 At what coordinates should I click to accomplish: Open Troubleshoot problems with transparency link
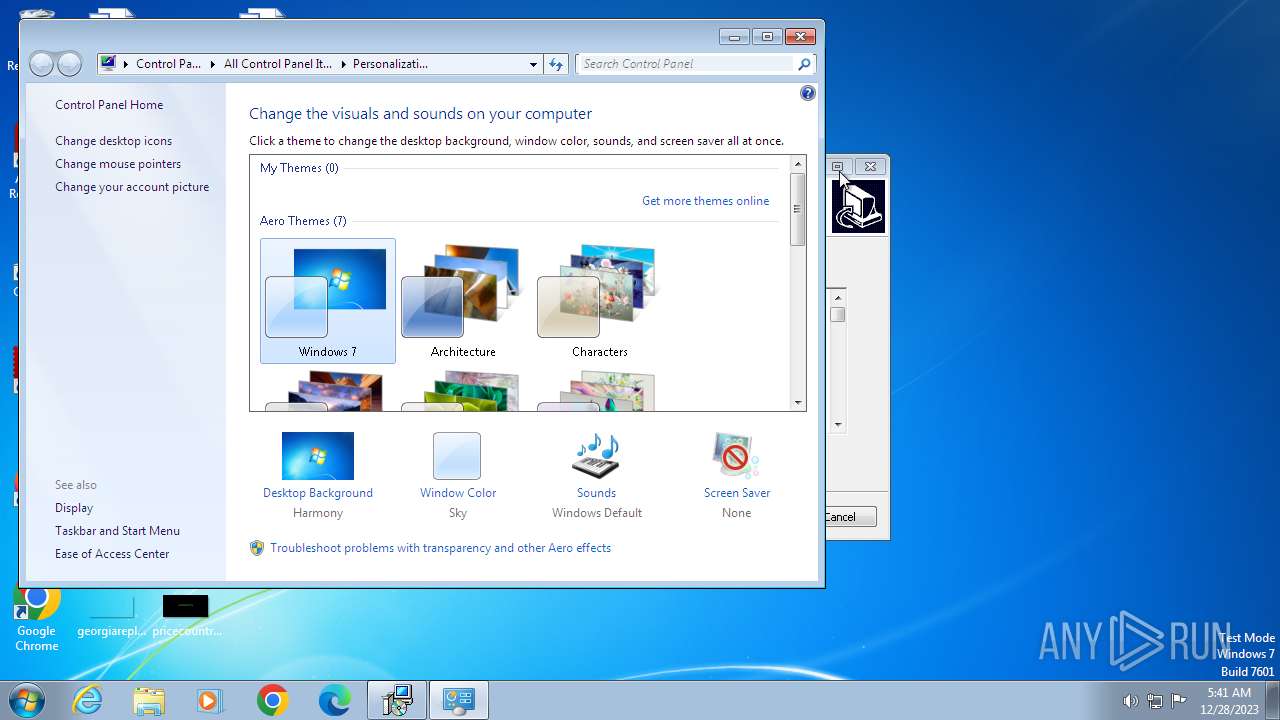click(440, 548)
